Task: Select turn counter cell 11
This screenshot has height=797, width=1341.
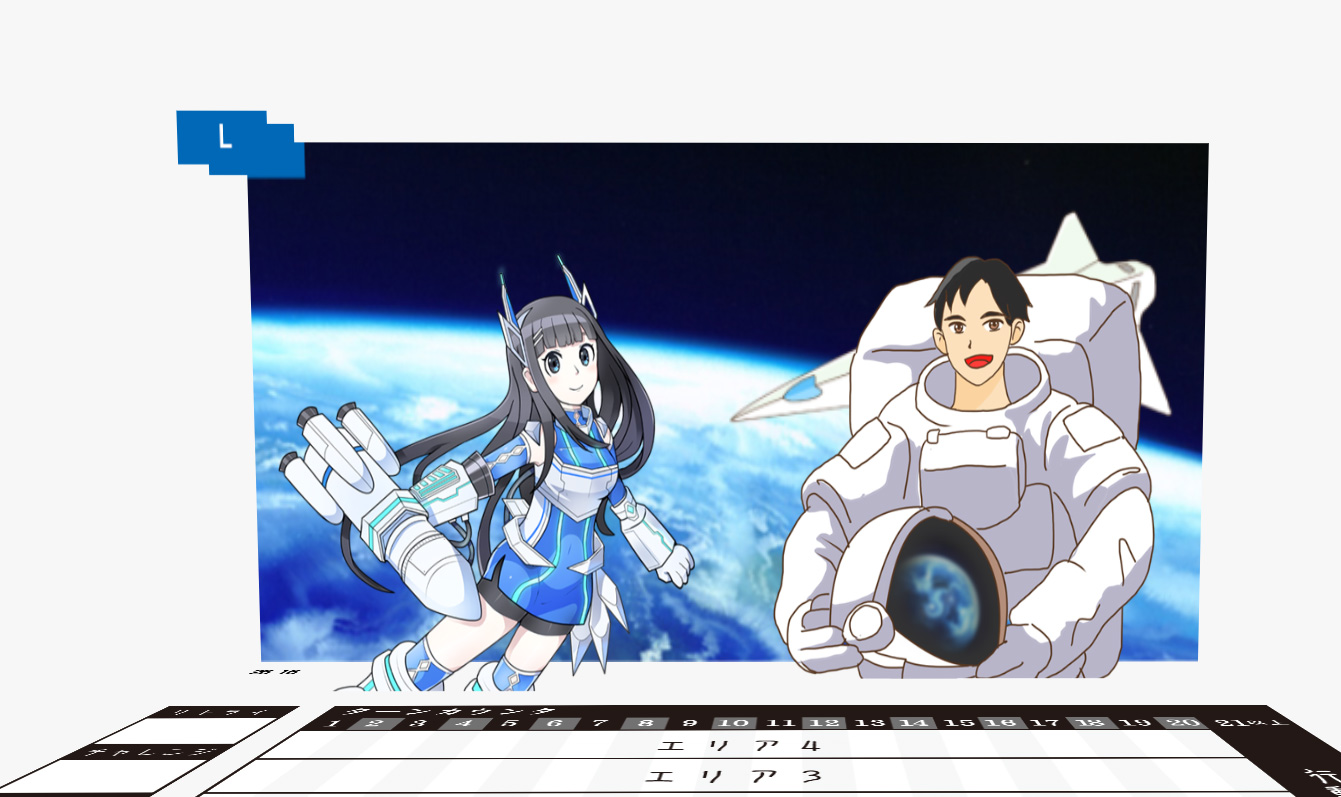Action: point(779,723)
